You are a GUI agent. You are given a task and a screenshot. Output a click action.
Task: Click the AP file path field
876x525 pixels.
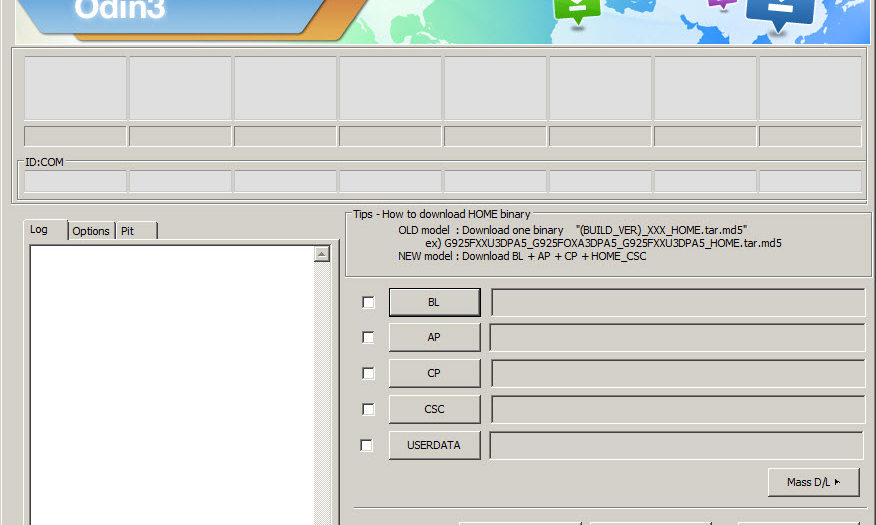pos(678,337)
